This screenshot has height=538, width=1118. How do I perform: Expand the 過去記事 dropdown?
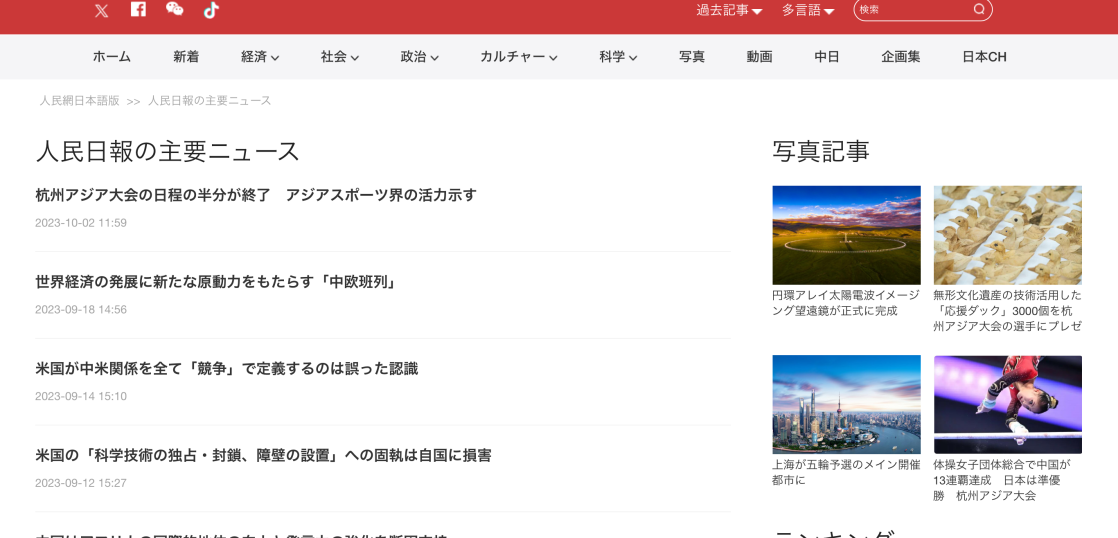tap(729, 10)
